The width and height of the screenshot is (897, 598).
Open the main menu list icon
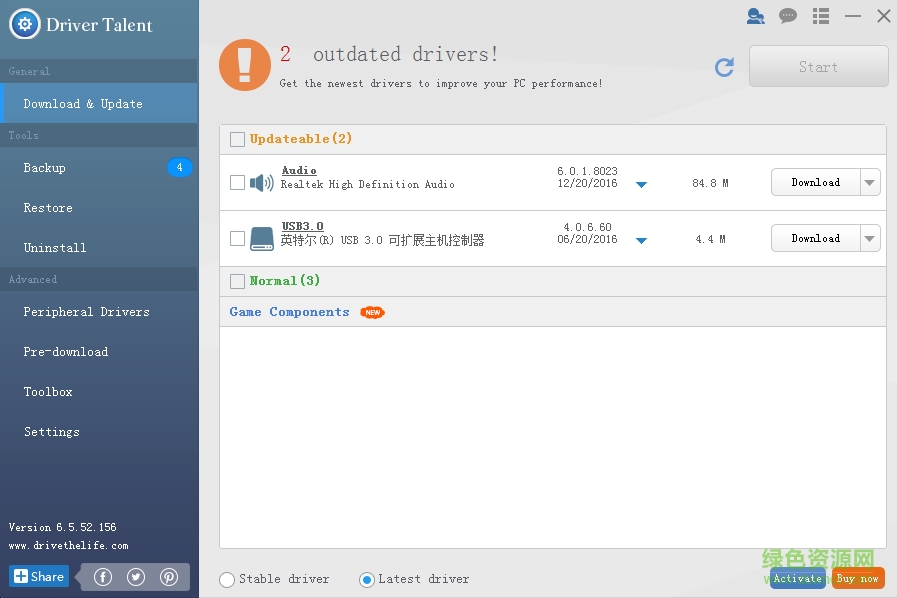pos(820,16)
